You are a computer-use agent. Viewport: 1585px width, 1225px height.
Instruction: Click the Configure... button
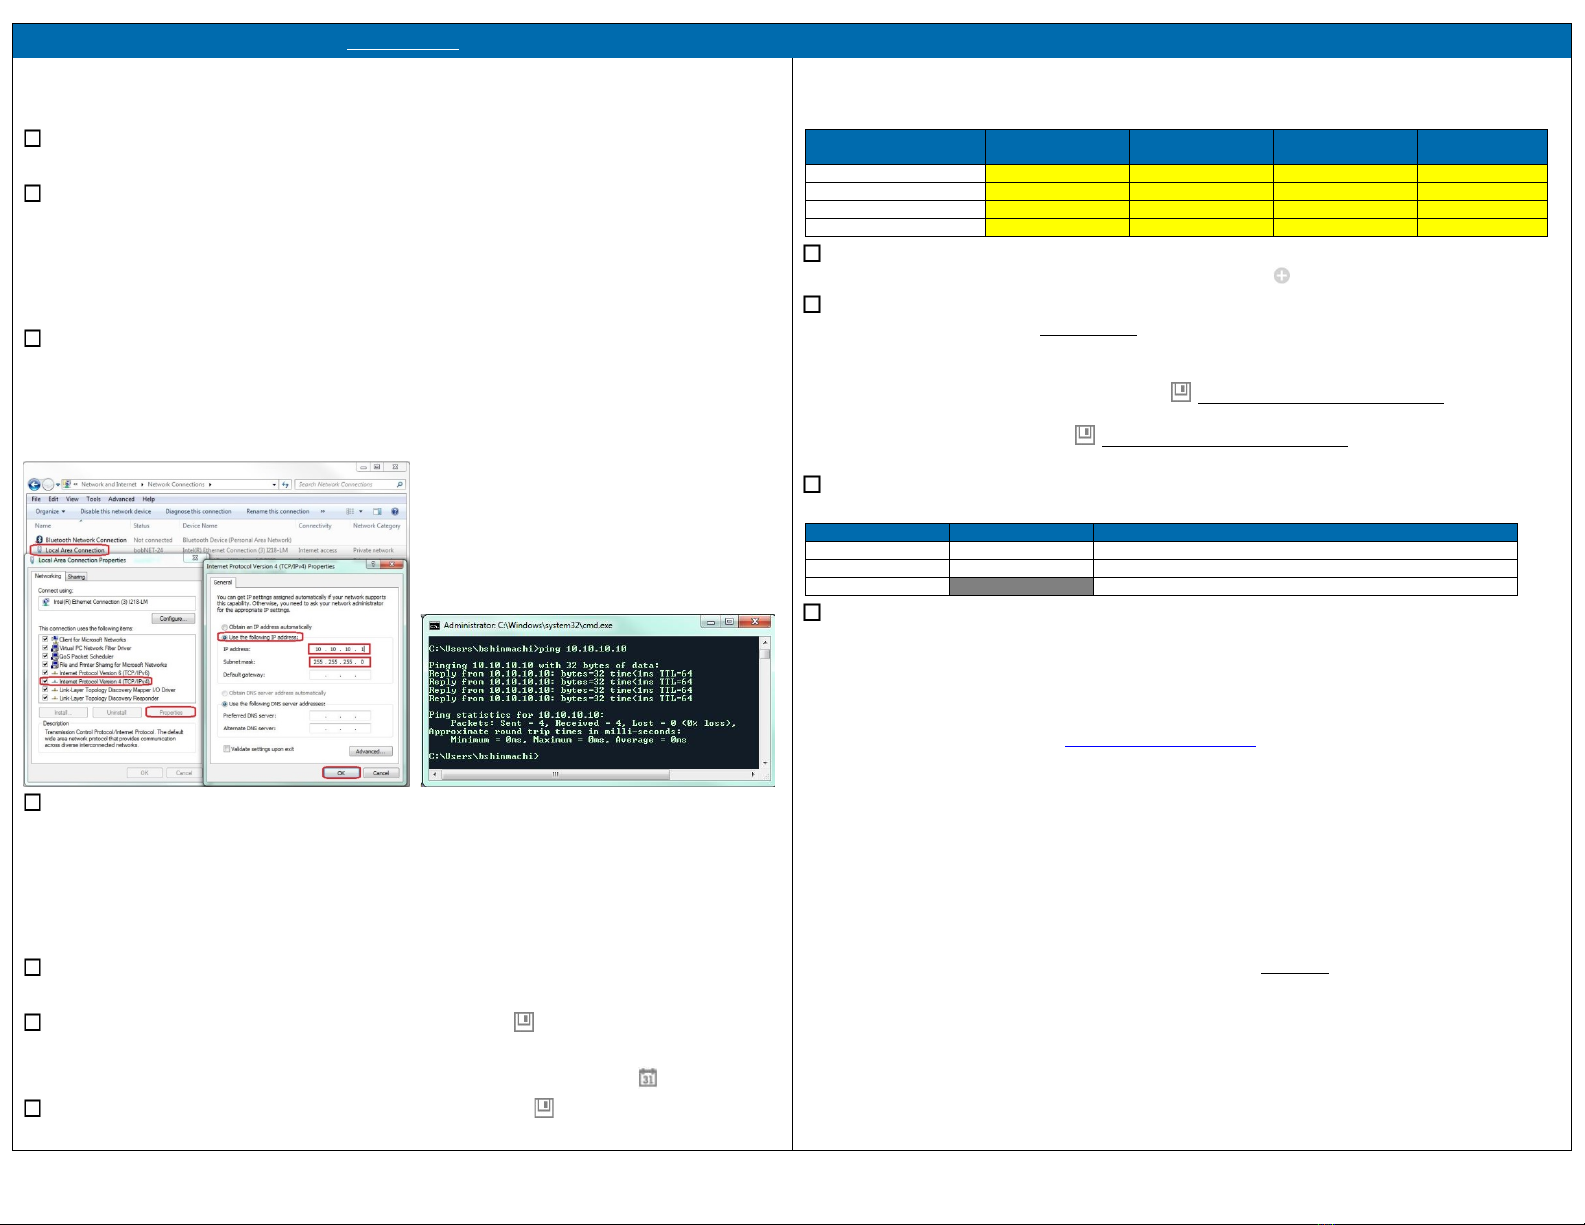(x=172, y=618)
